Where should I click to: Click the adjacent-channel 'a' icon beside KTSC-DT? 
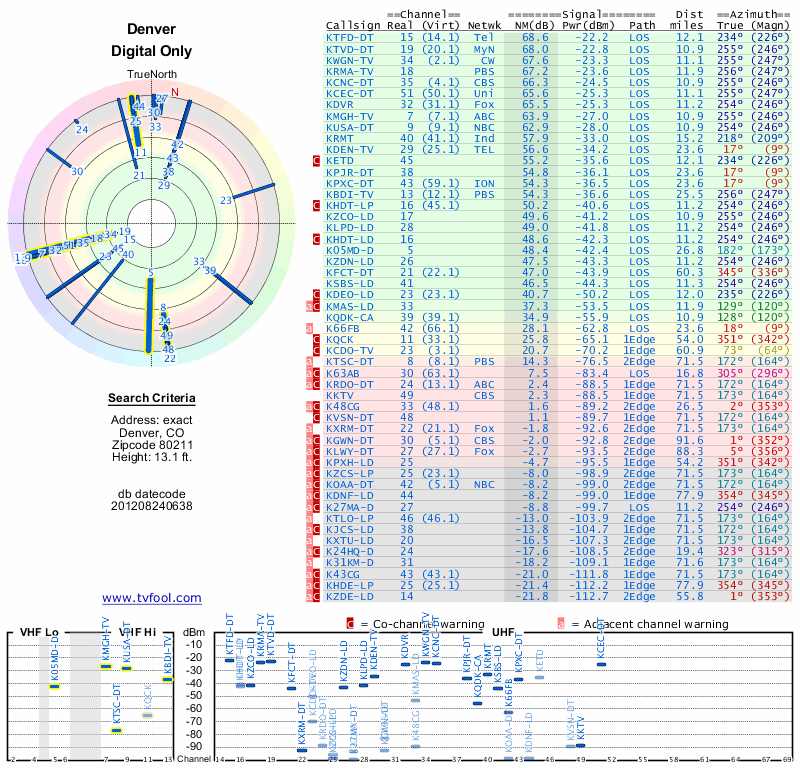[309, 362]
